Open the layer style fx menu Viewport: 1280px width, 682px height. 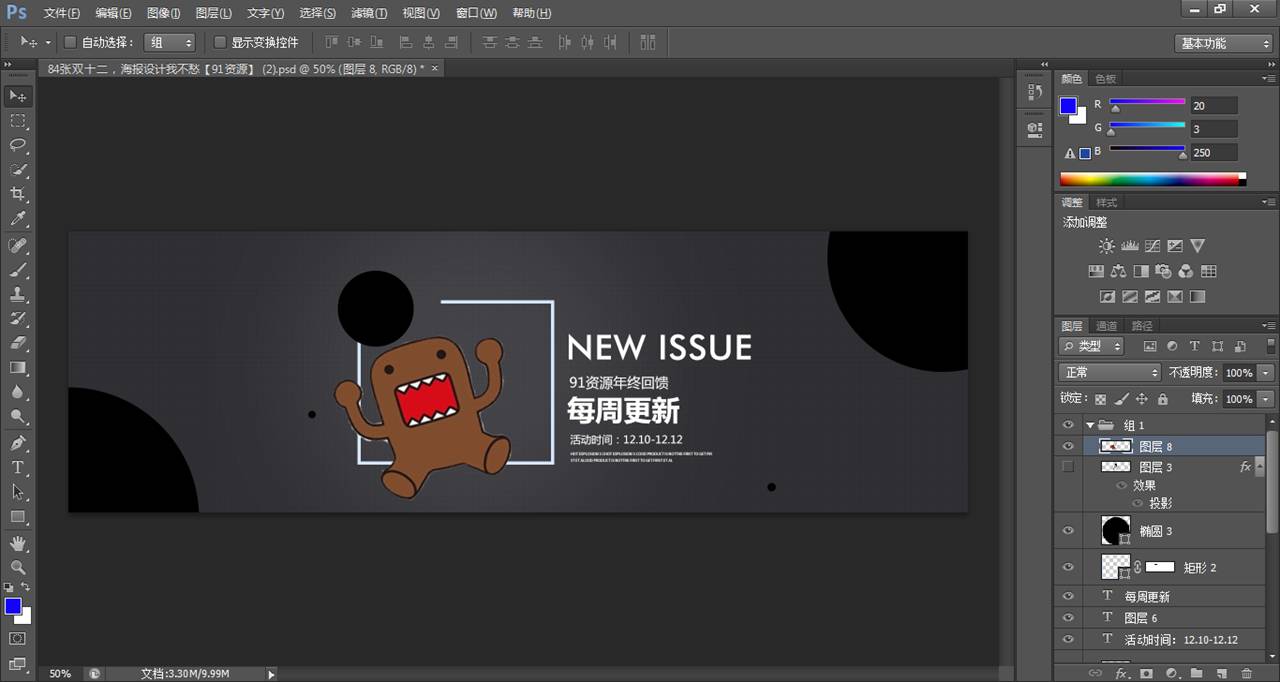pyautogui.click(x=1122, y=674)
